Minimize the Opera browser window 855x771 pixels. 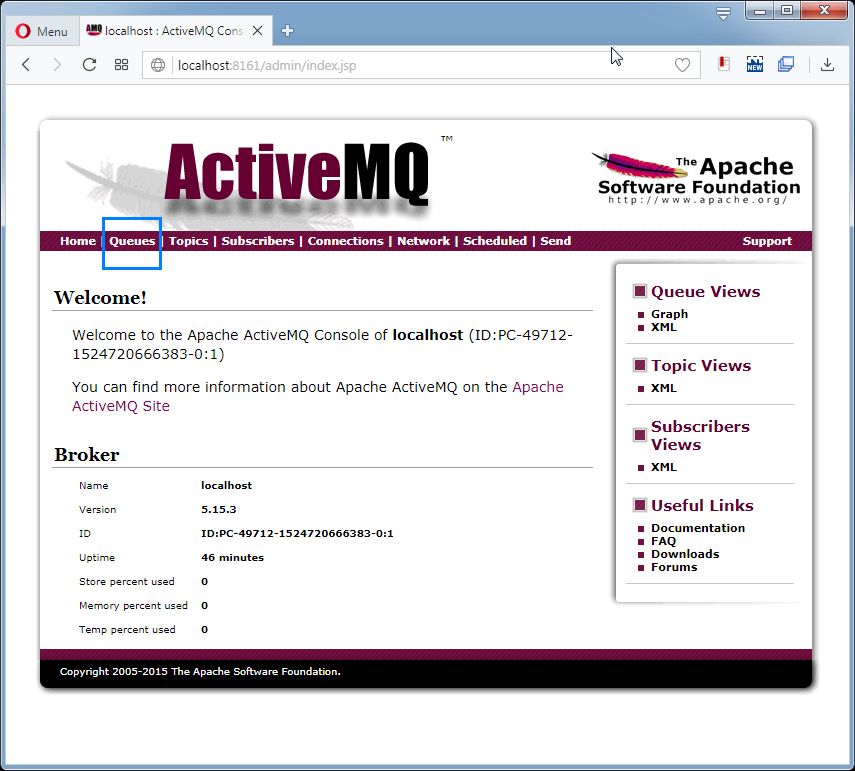760,10
